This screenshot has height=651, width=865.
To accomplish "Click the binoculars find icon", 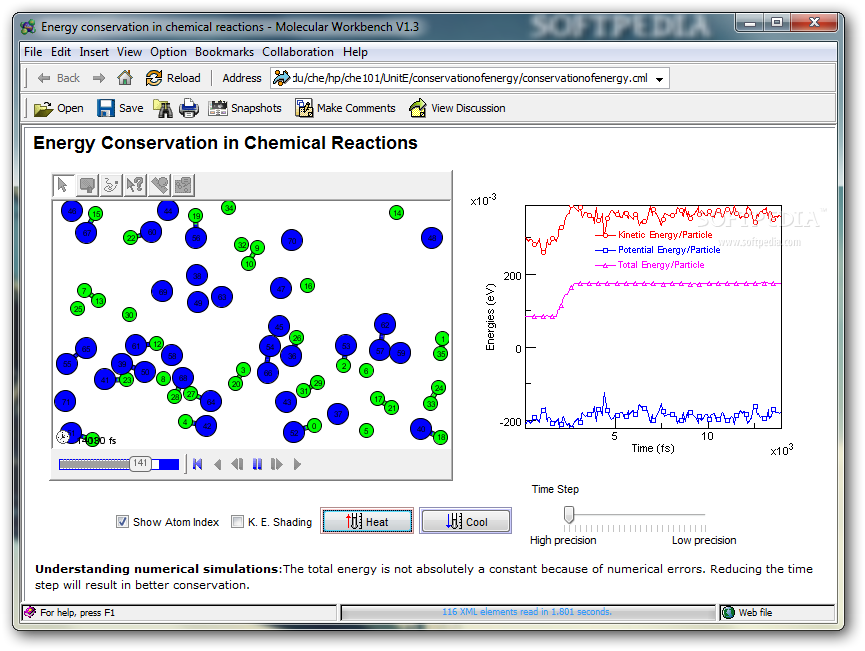I will 163,108.
